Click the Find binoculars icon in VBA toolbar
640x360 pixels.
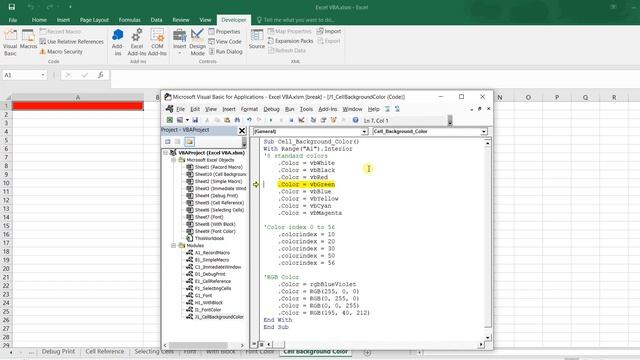click(x=237, y=120)
